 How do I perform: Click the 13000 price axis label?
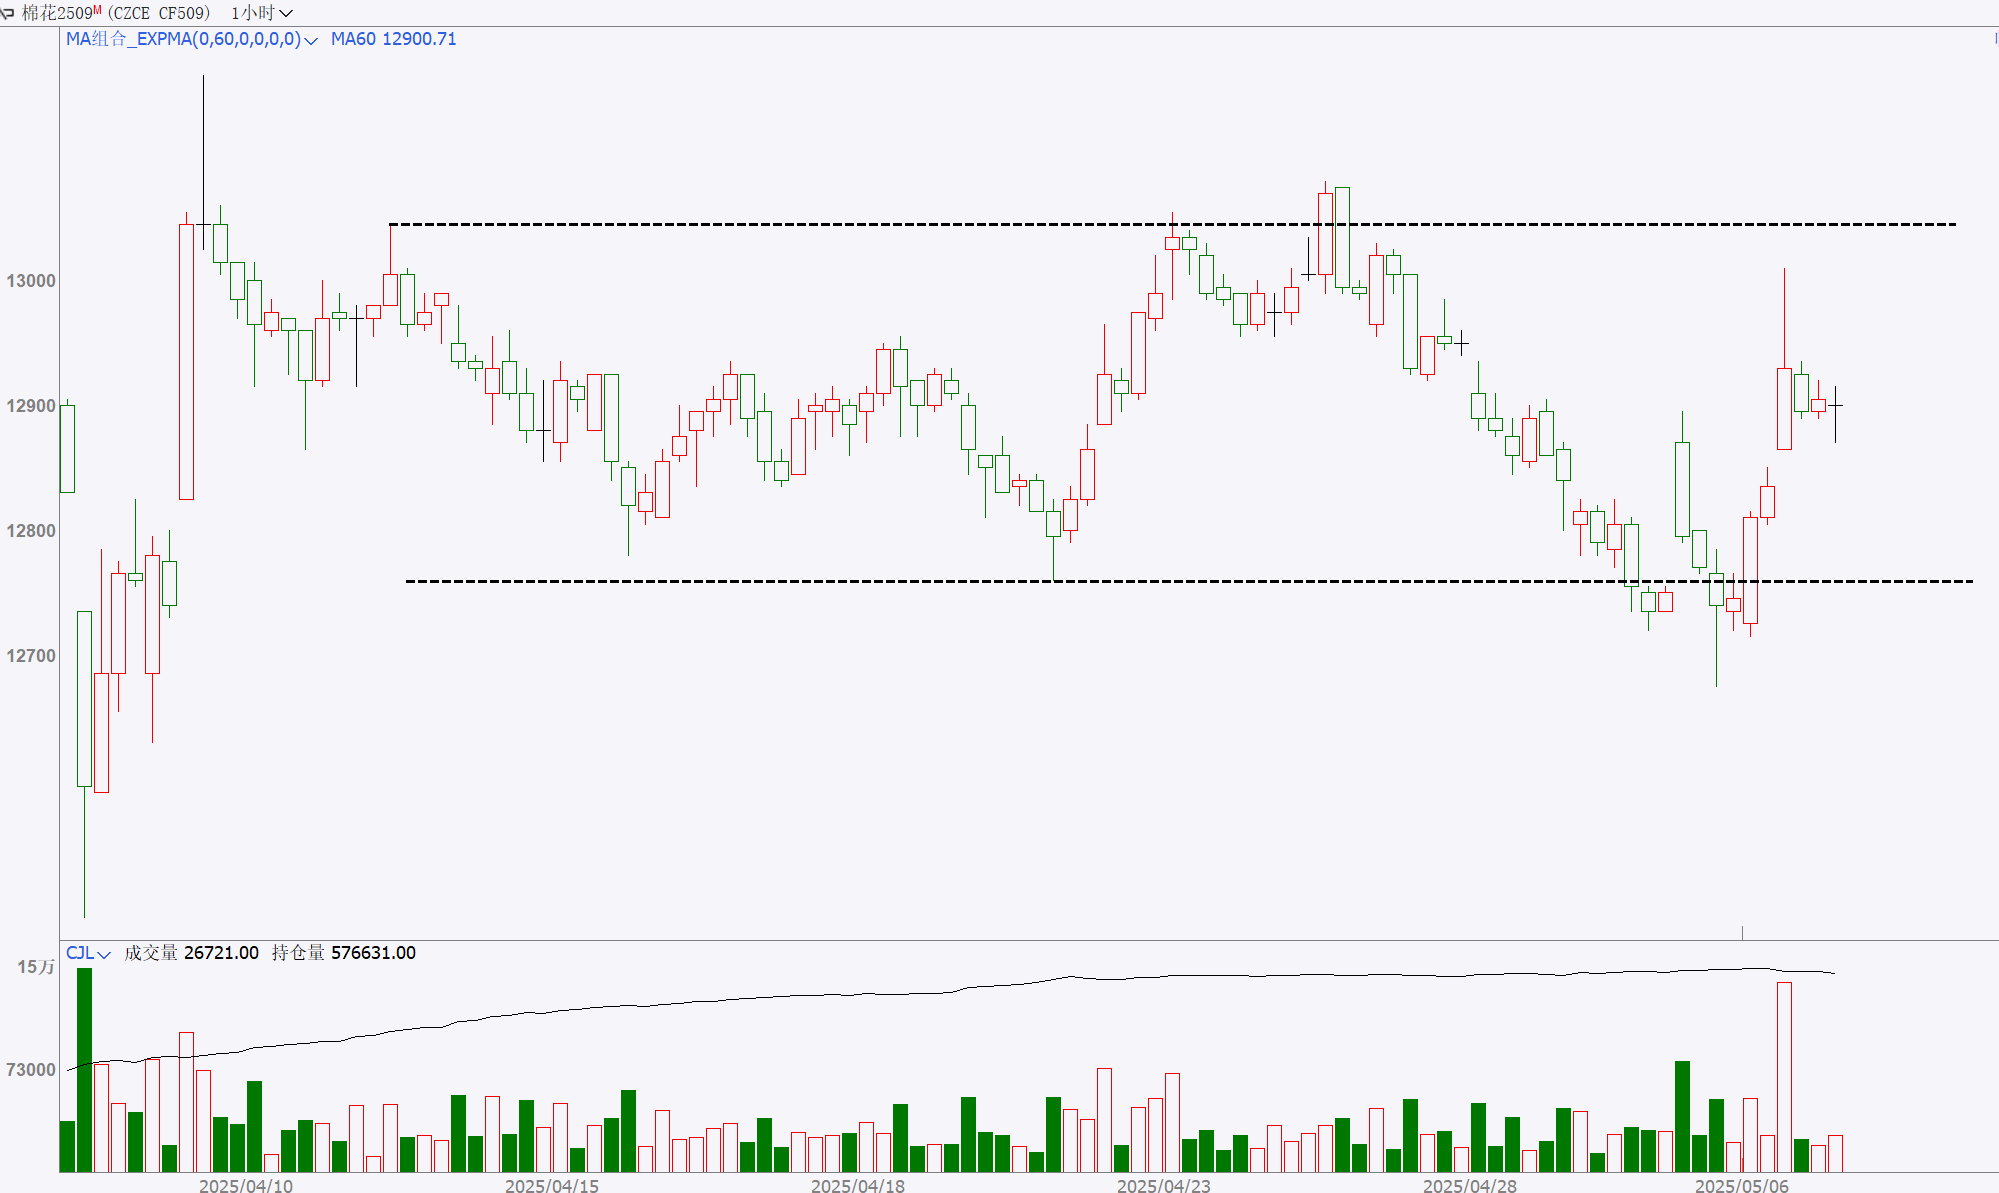pyautogui.click(x=31, y=281)
